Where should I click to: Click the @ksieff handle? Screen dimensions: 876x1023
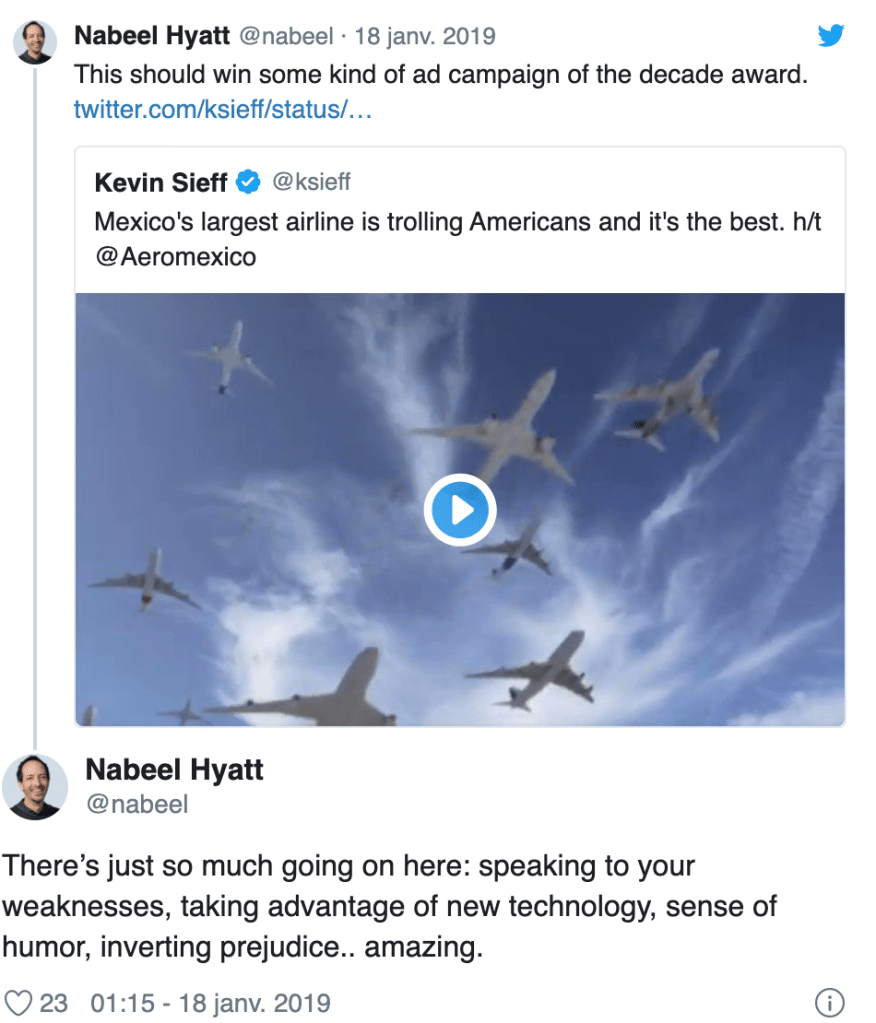tap(311, 182)
